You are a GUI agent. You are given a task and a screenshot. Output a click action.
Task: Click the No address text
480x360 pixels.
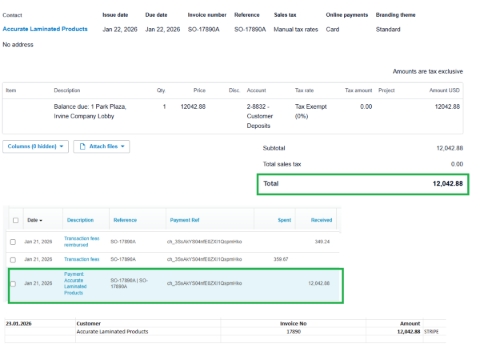tap(18, 45)
